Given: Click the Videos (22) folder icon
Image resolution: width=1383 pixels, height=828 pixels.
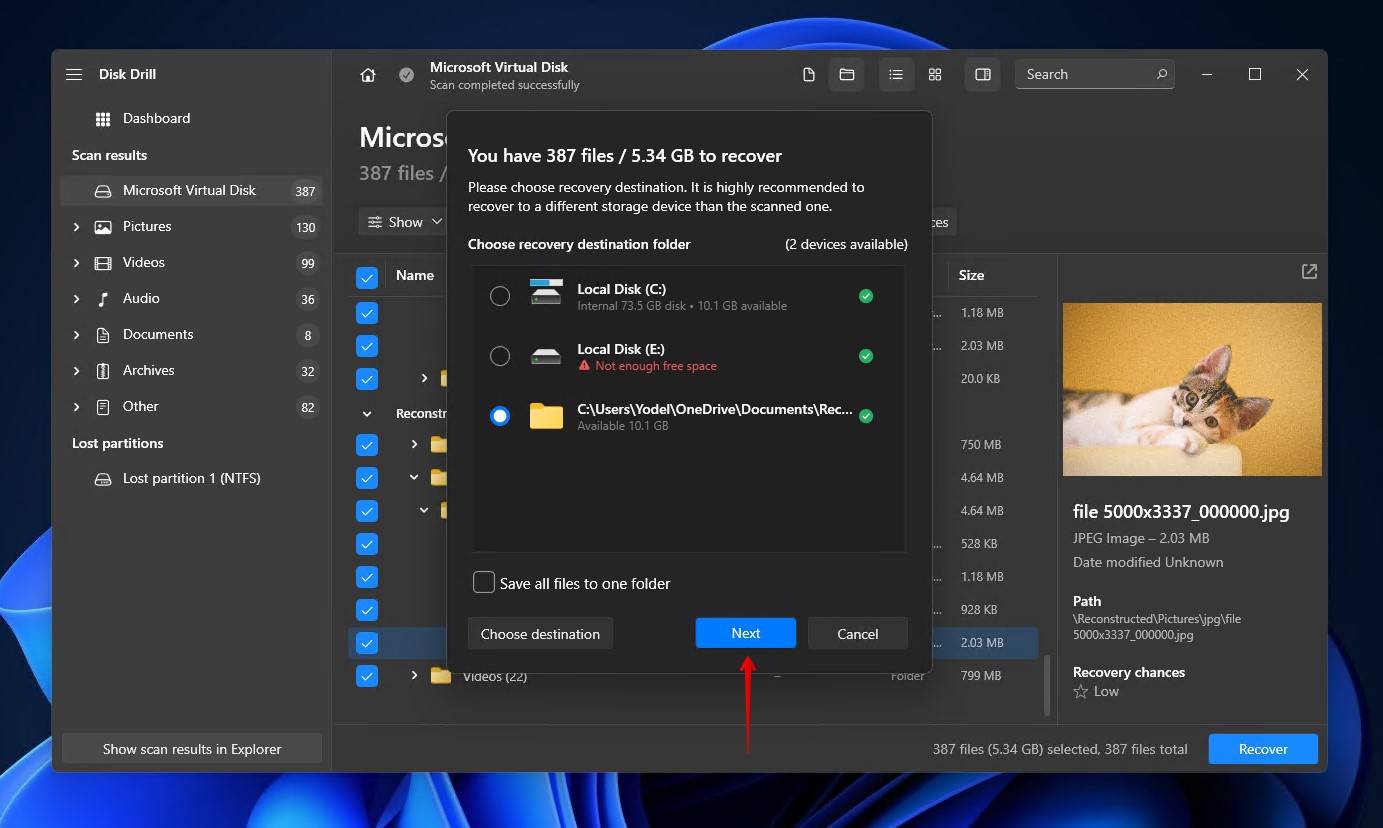Looking at the screenshot, I should [441, 676].
